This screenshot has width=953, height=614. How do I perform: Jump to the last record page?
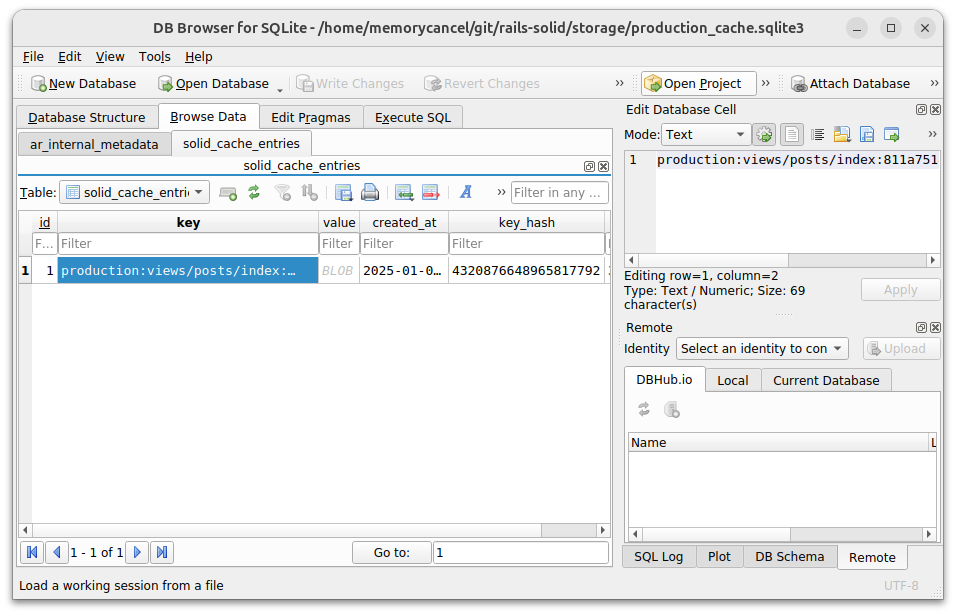pos(162,552)
